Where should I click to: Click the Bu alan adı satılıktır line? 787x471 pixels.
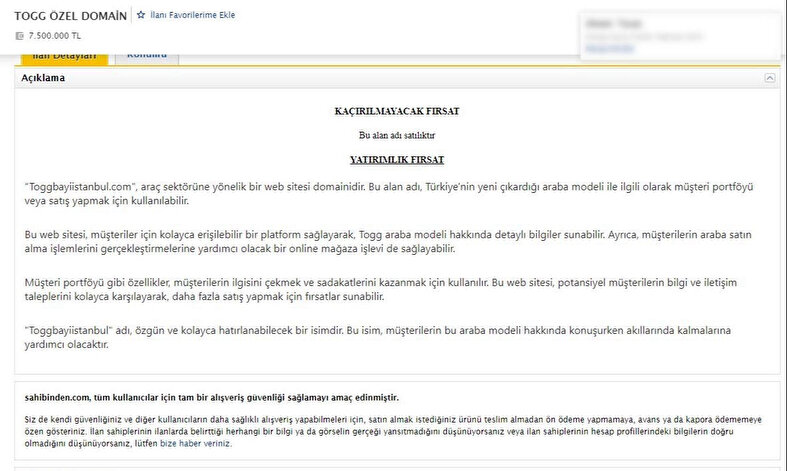click(x=397, y=135)
